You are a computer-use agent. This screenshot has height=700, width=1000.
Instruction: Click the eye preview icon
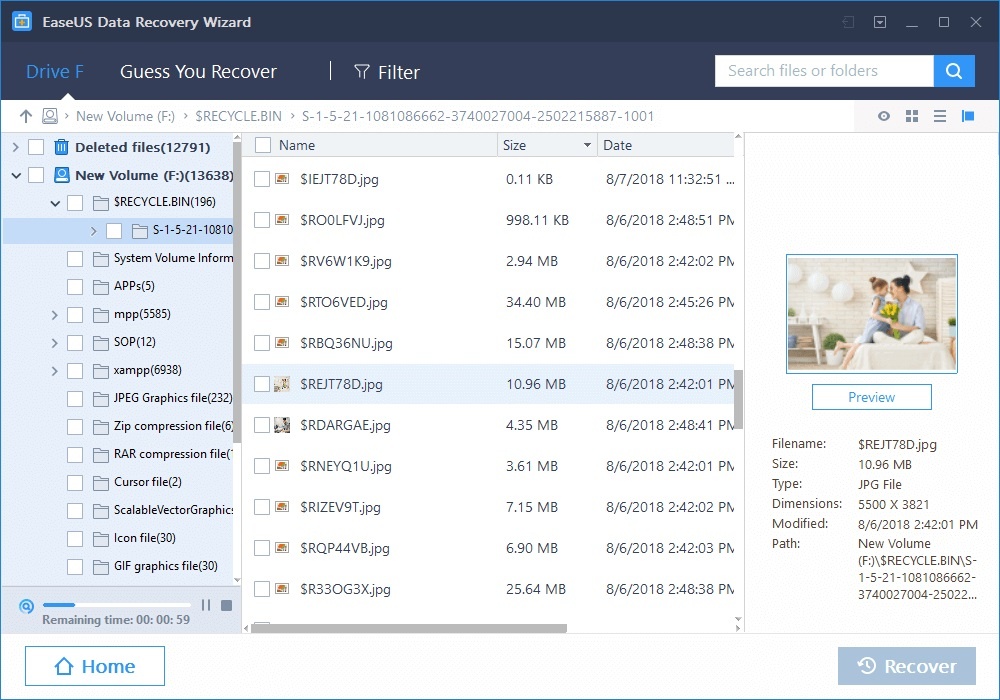pos(884,117)
